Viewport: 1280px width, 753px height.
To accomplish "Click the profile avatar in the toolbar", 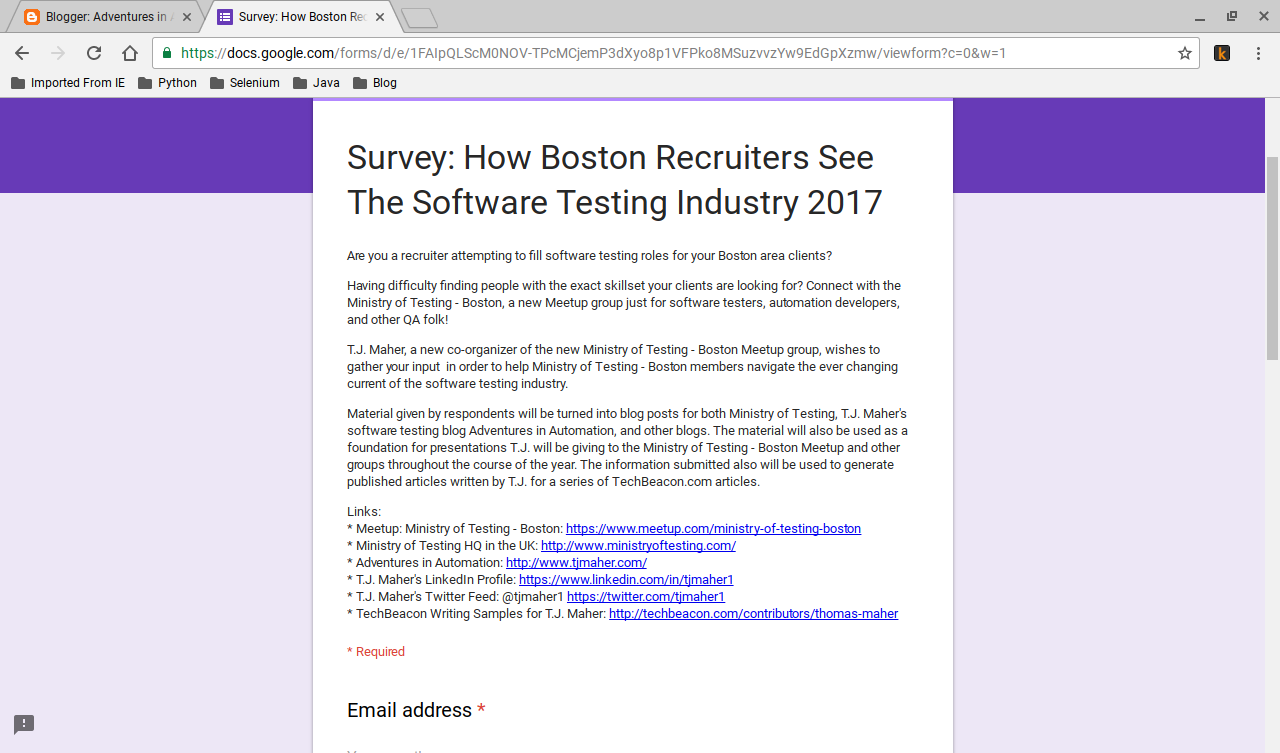I will point(1222,53).
